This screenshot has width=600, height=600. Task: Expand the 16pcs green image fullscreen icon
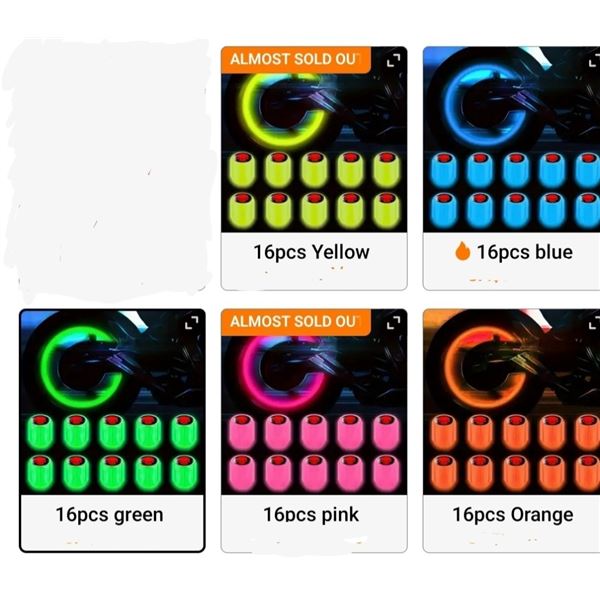(x=191, y=323)
